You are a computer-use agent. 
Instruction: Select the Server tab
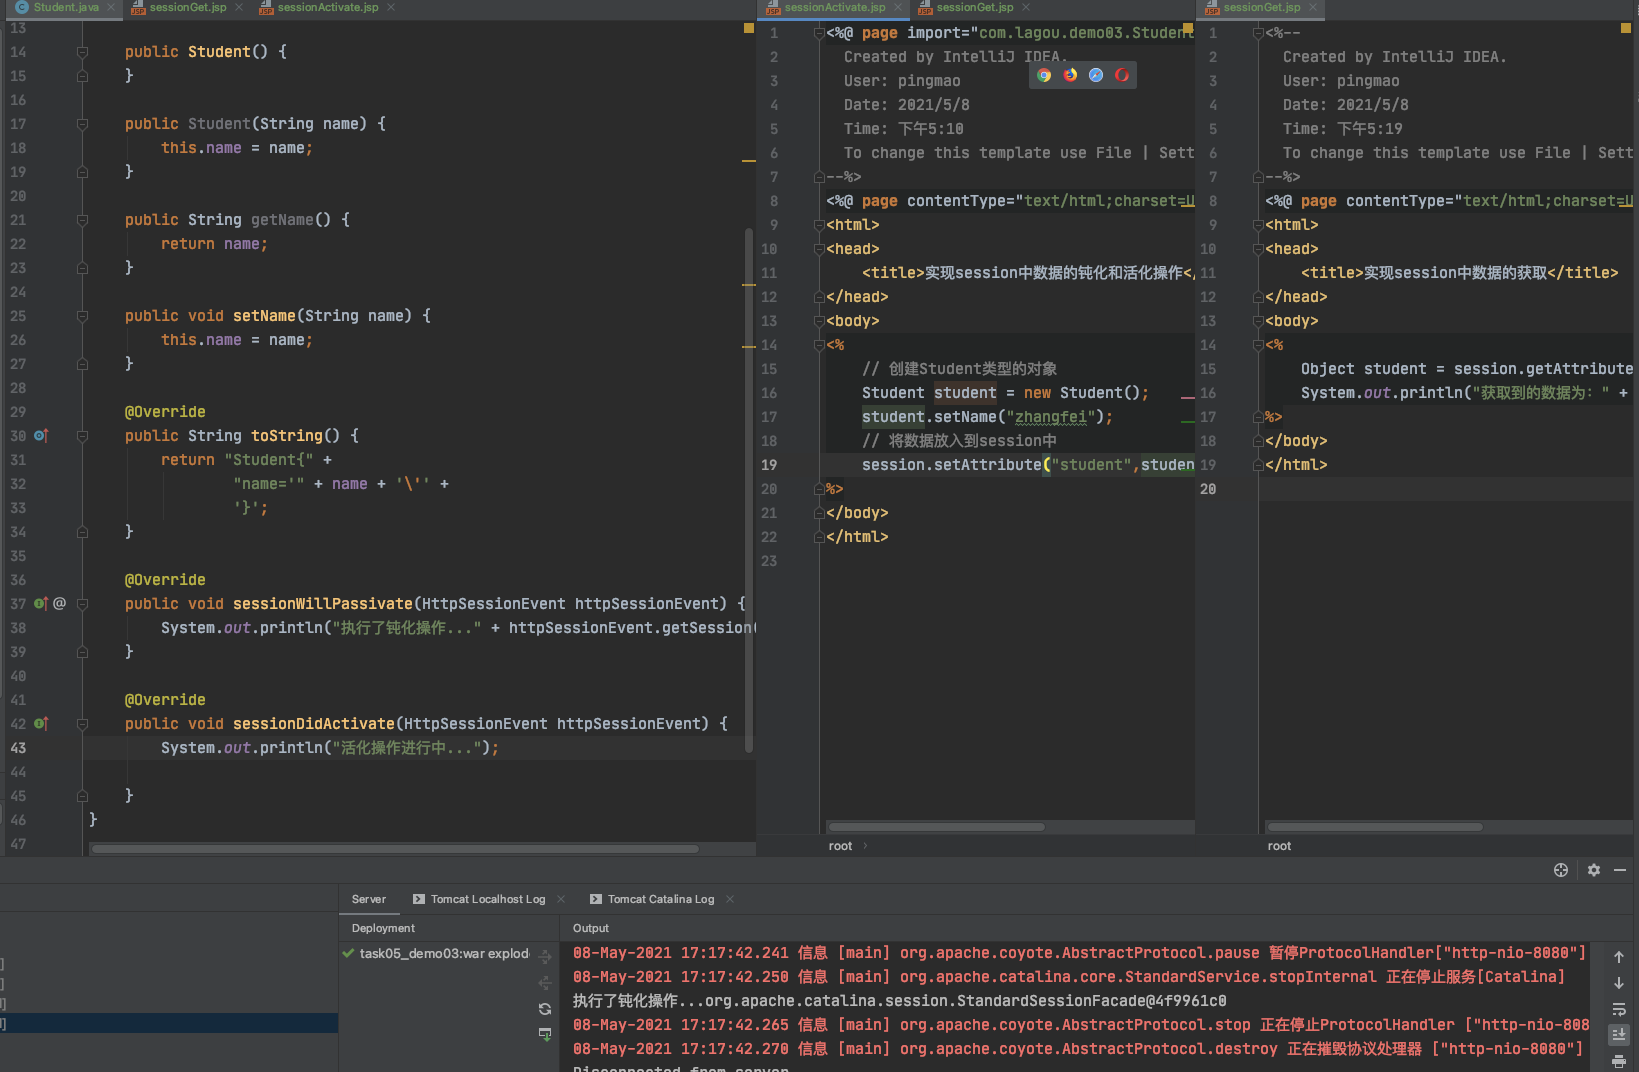point(369,899)
